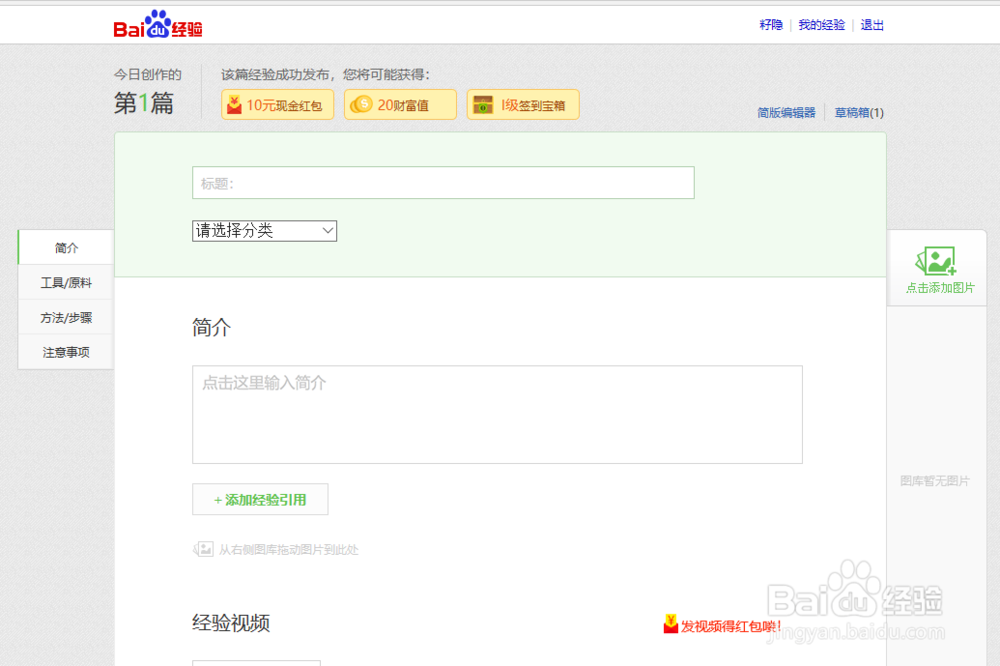1000x666 pixels.
Task: Click the add image icon on the right panel
Action: tap(936, 261)
